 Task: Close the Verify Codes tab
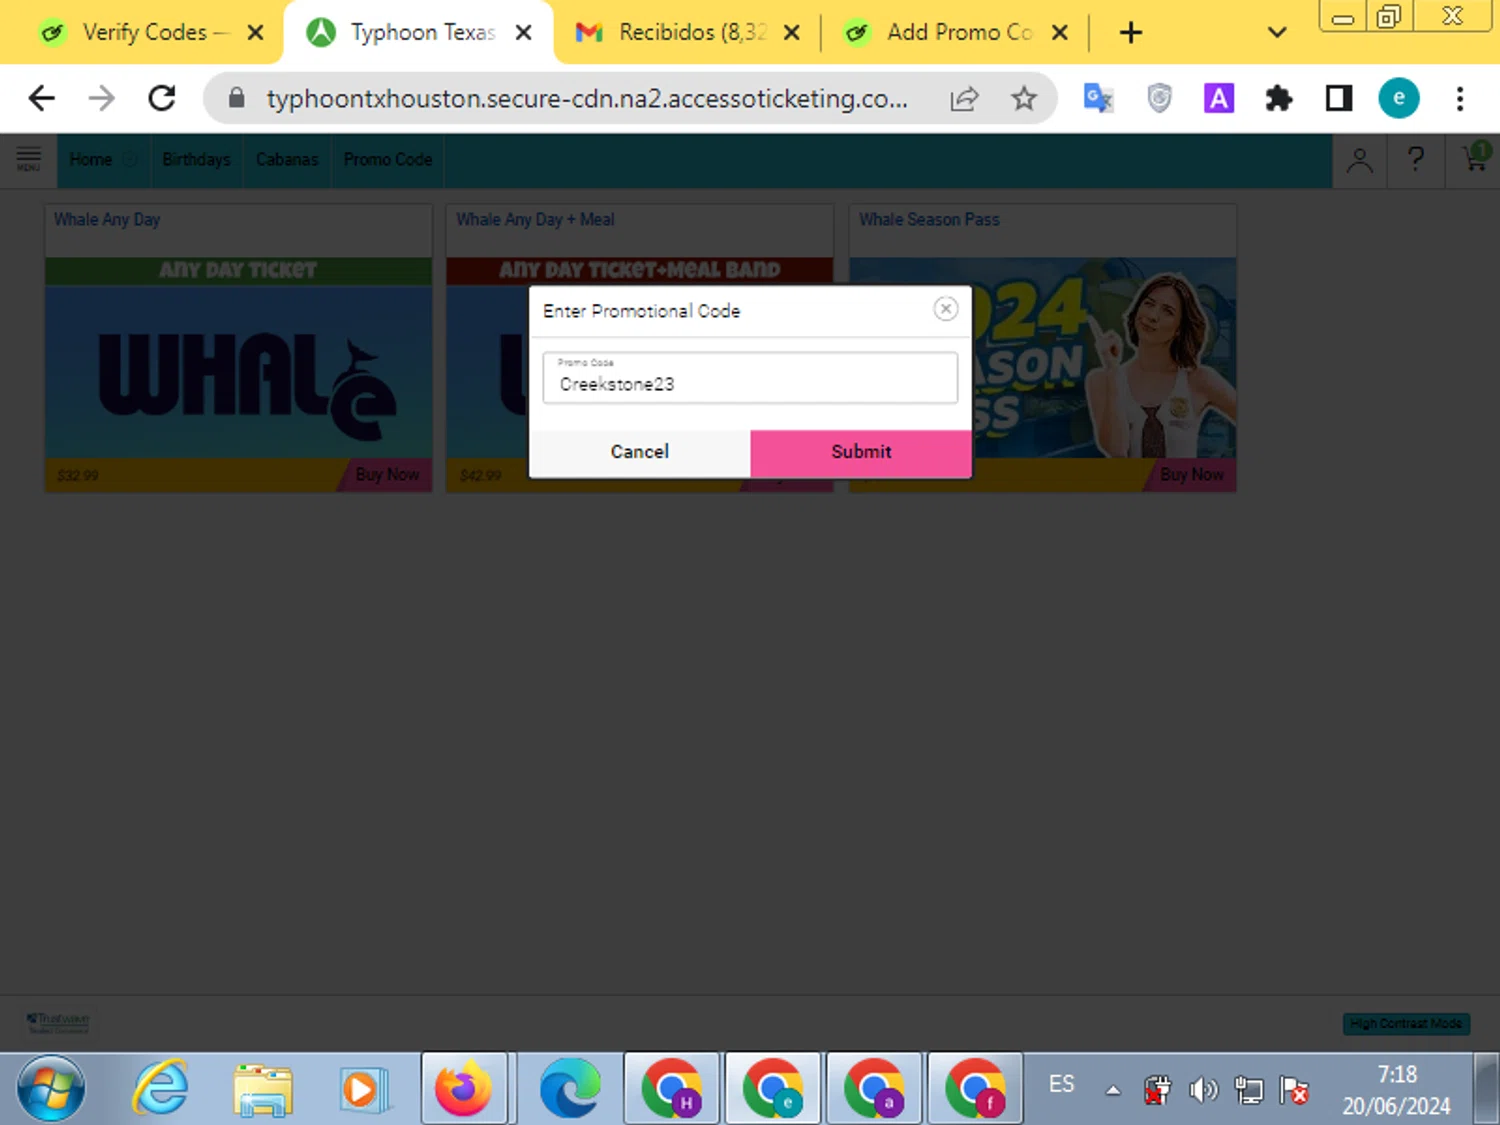pyautogui.click(x=255, y=33)
